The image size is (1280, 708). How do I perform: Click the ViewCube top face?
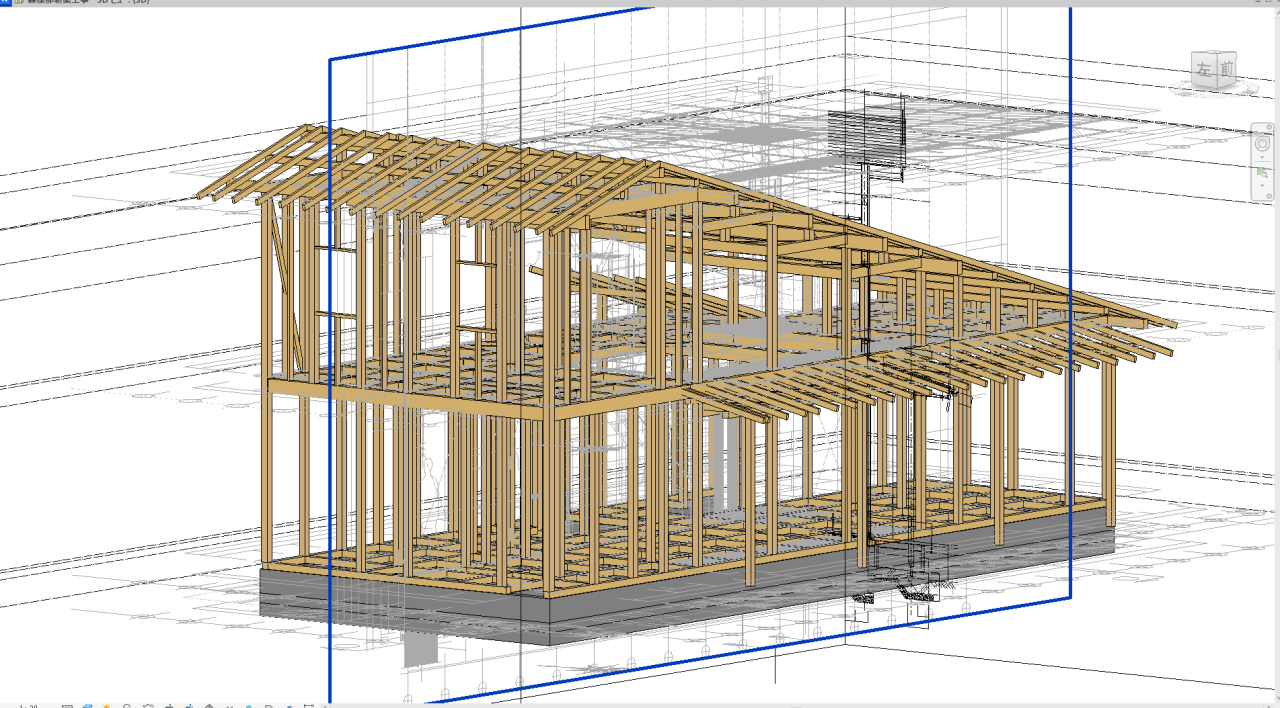(1214, 54)
